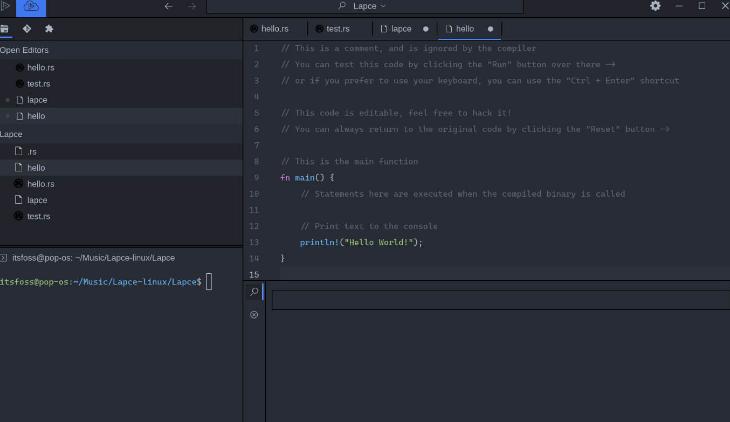Viewport: 730px width, 422px height.
Task: Open the settings gear icon
Action: click(x=655, y=6)
